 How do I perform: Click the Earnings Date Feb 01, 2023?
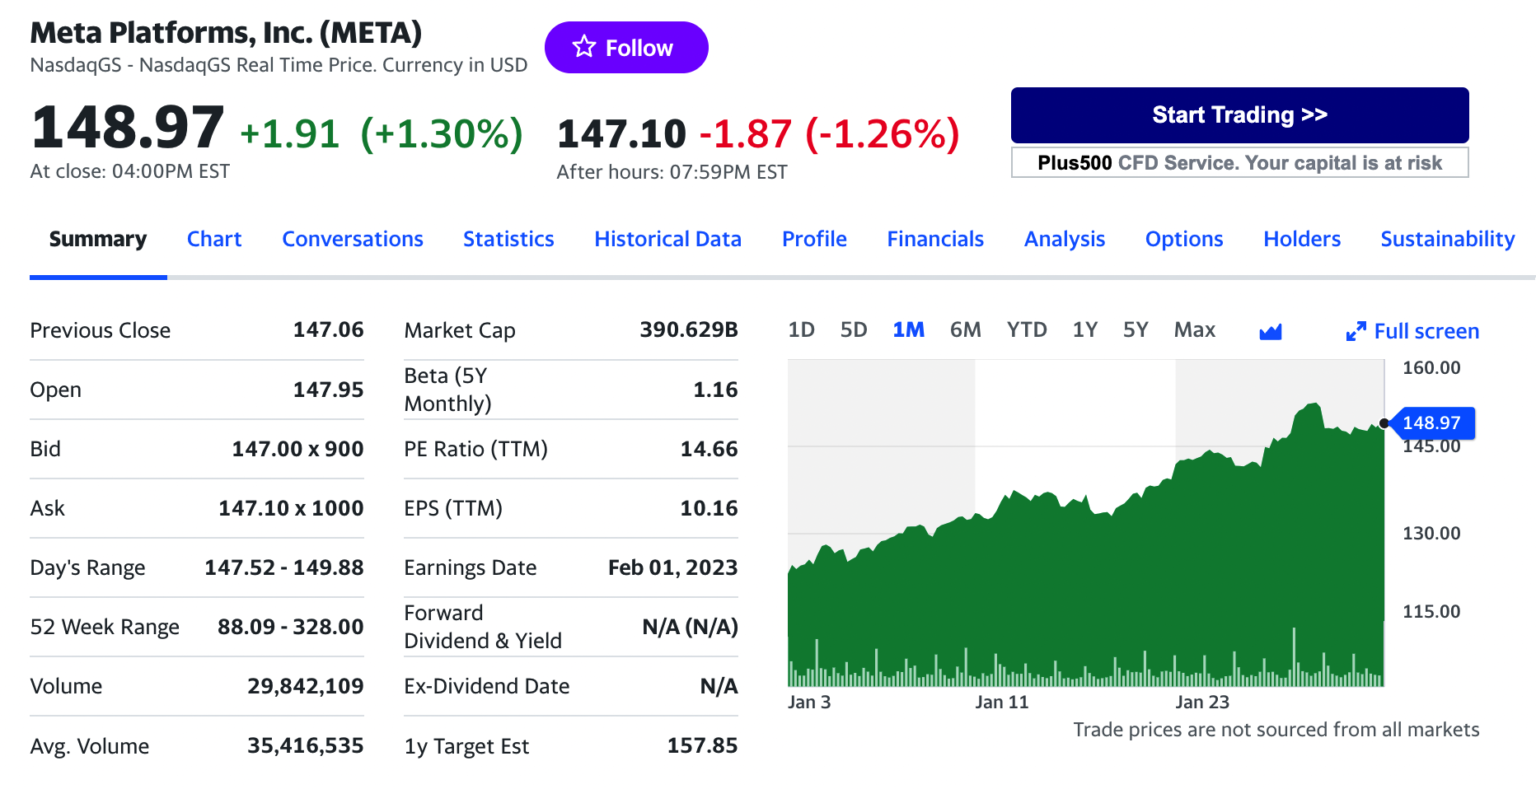673,568
